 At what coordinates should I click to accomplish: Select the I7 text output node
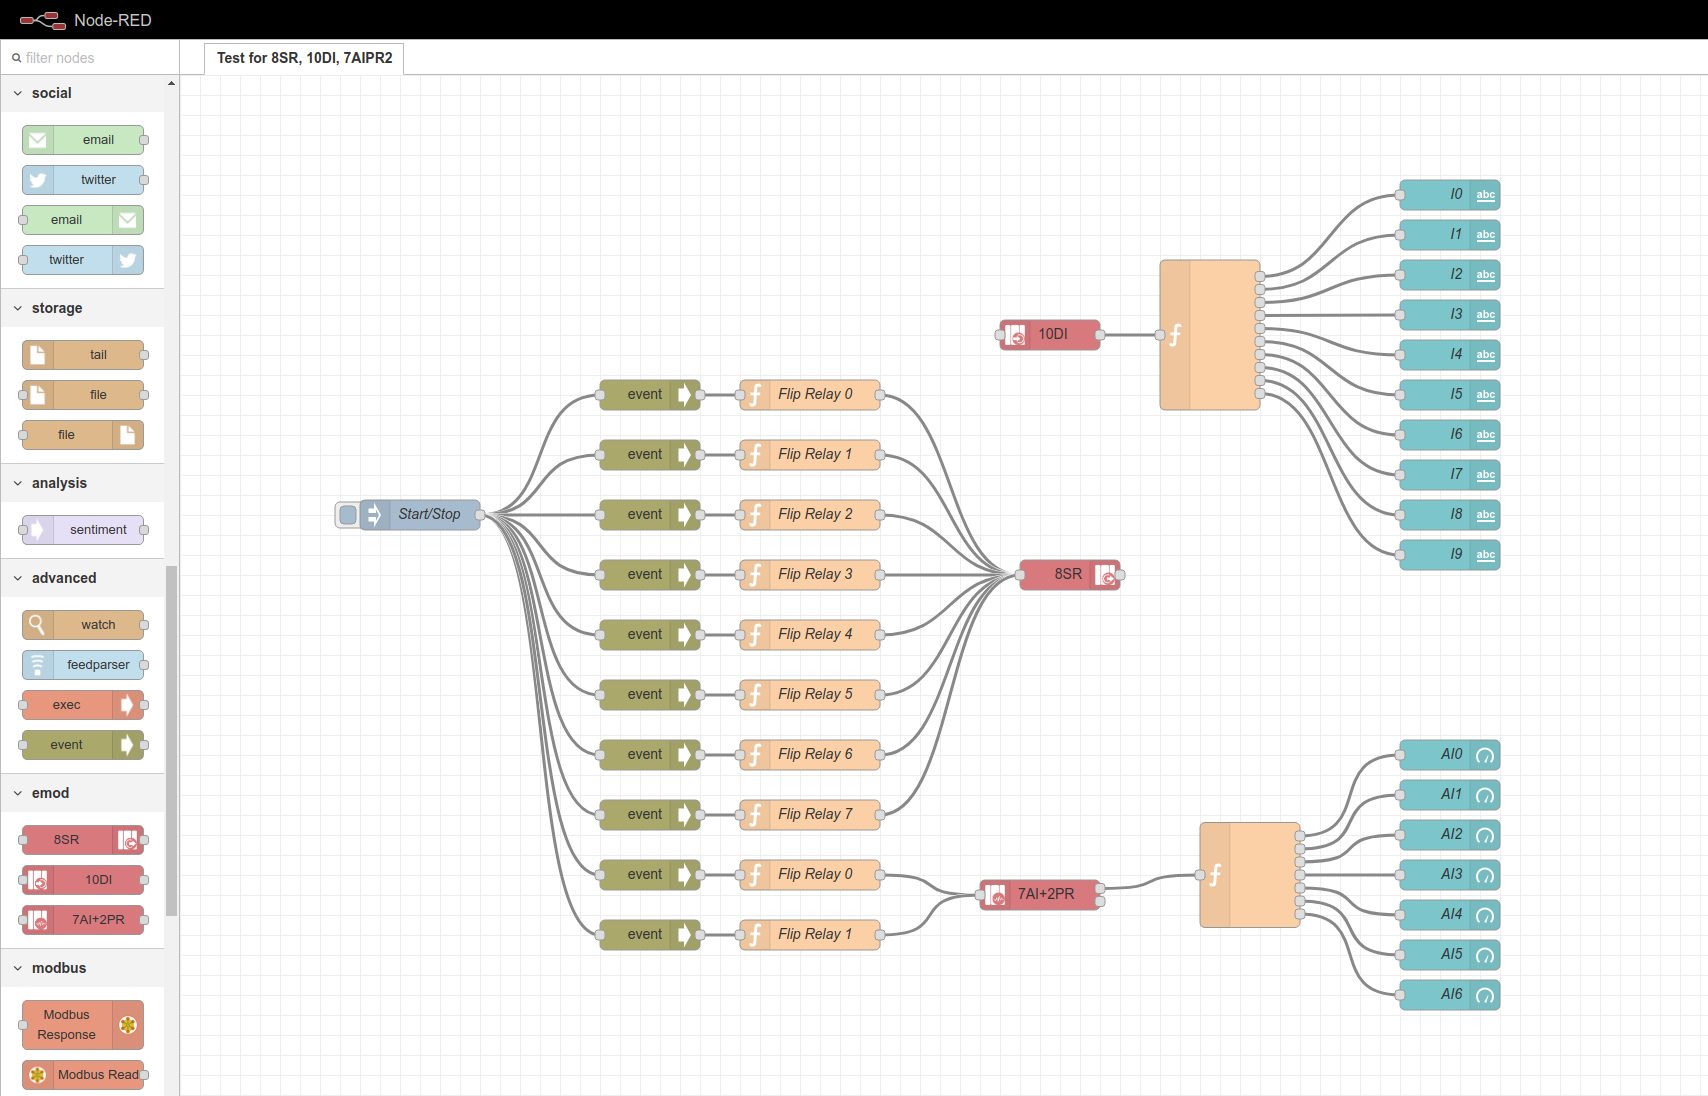tap(1450, 475)
